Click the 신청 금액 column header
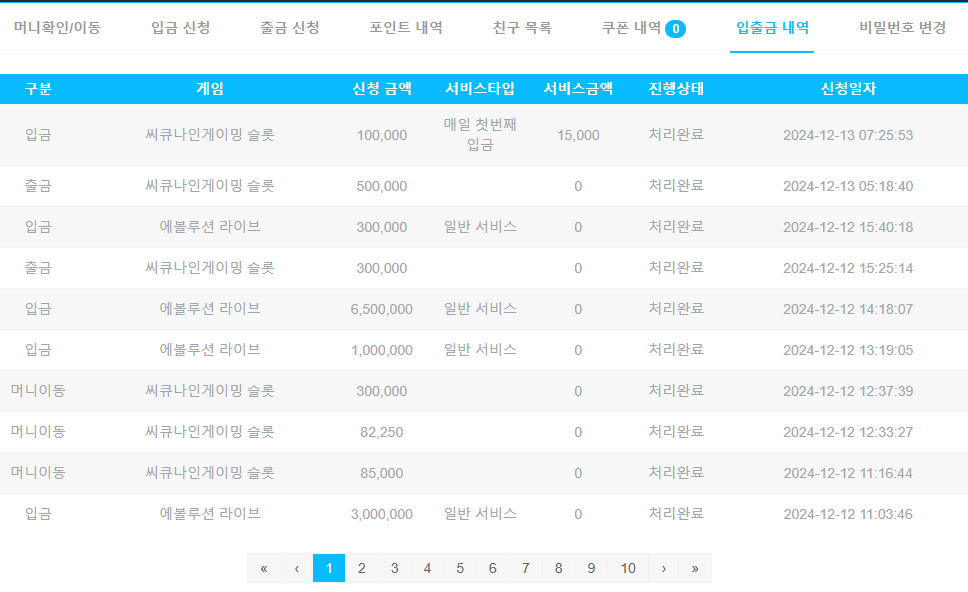968x592 pixels. click(382, 89)
